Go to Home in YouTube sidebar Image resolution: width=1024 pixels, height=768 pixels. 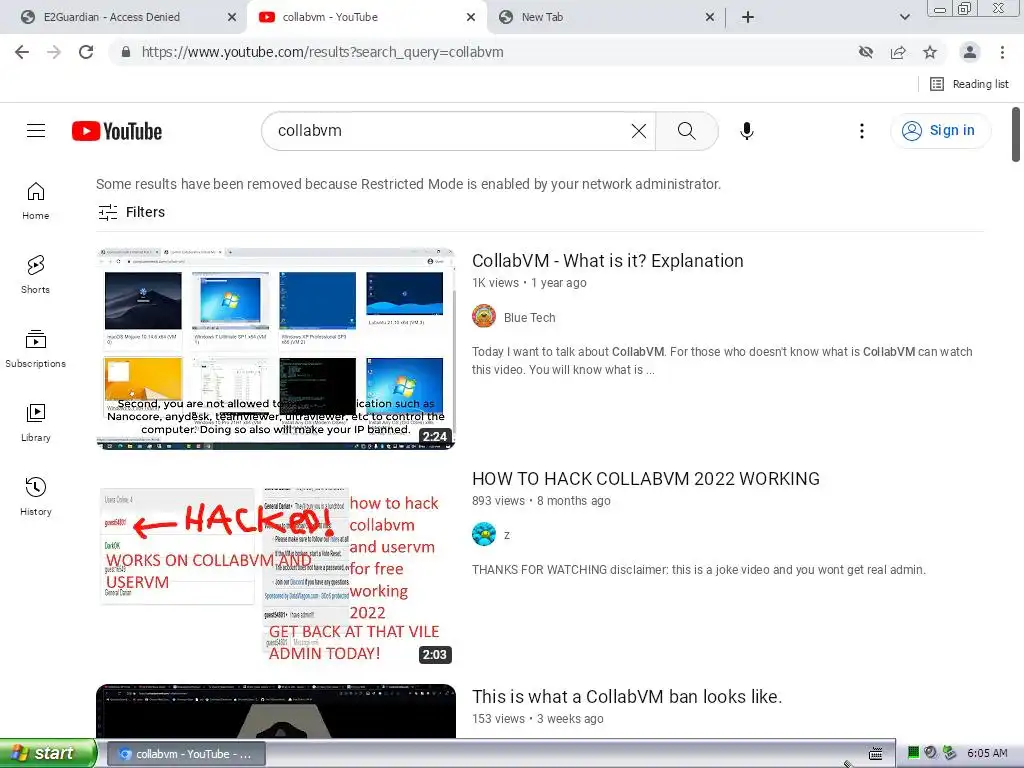pyautogui.click(x=36, y=200)
